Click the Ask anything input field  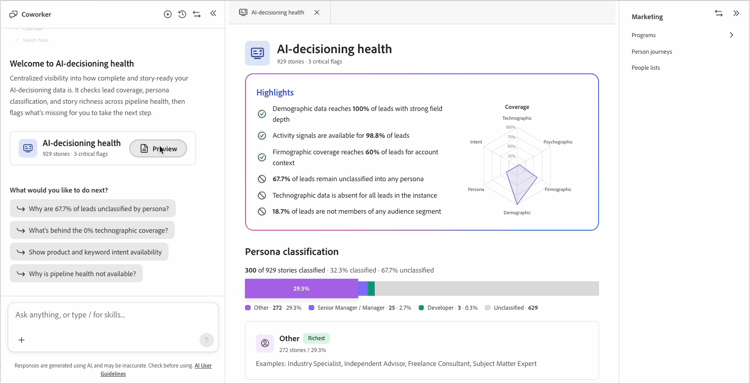coord(113,315)
